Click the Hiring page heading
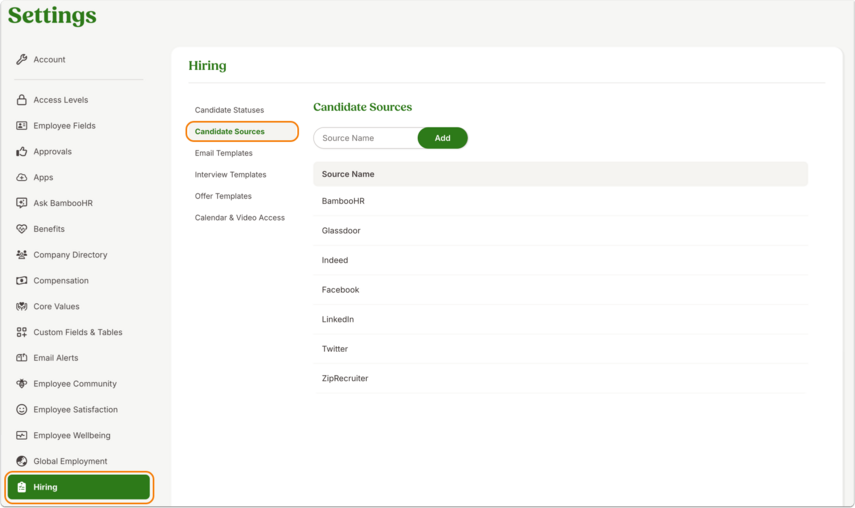855x508 pixels. coord(207,66)
